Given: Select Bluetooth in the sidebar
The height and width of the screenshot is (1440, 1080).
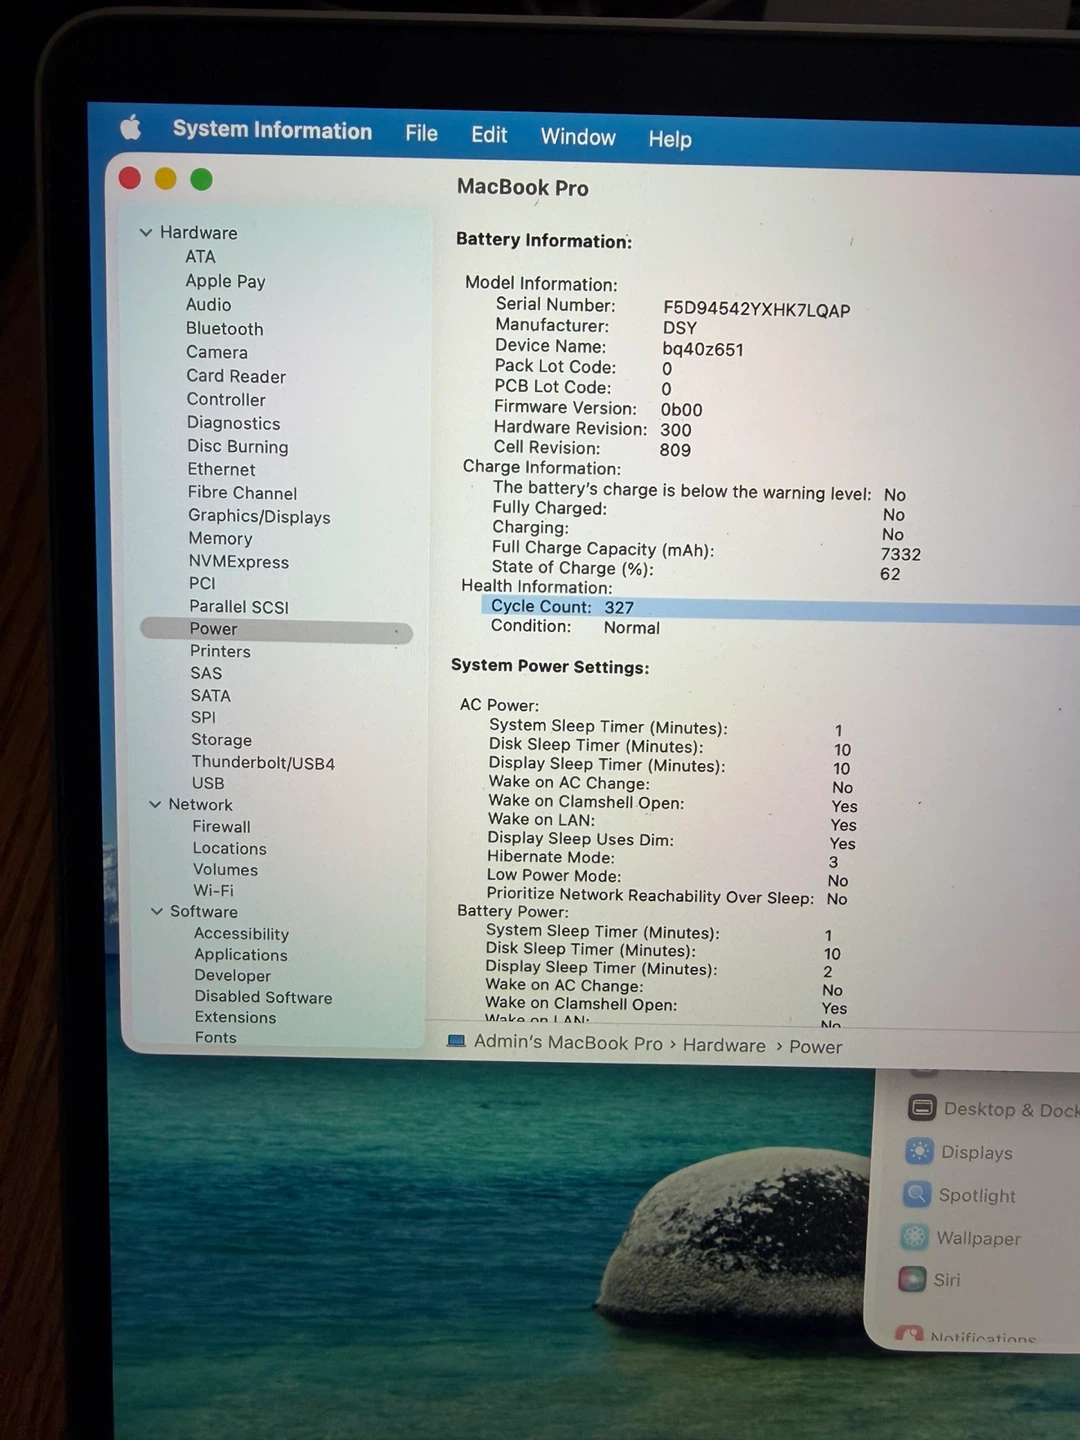Looking at the screenshot, I should (225, 329).
